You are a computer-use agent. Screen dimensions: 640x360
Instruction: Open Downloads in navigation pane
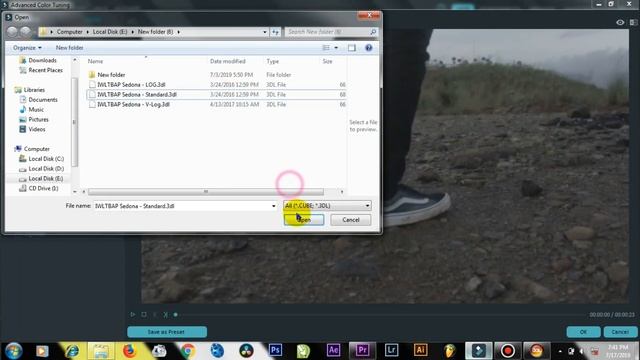pos(42,60)
